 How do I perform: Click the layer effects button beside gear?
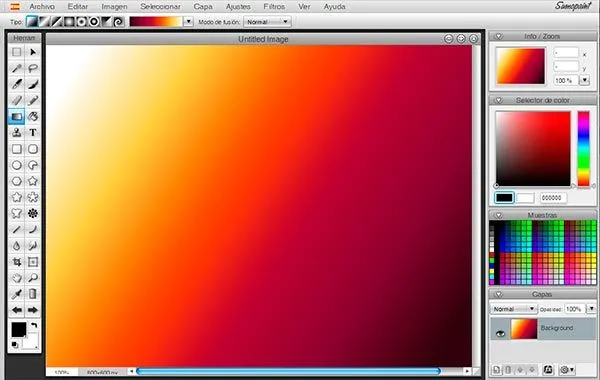pyautogui.click(x=548, y=370)
